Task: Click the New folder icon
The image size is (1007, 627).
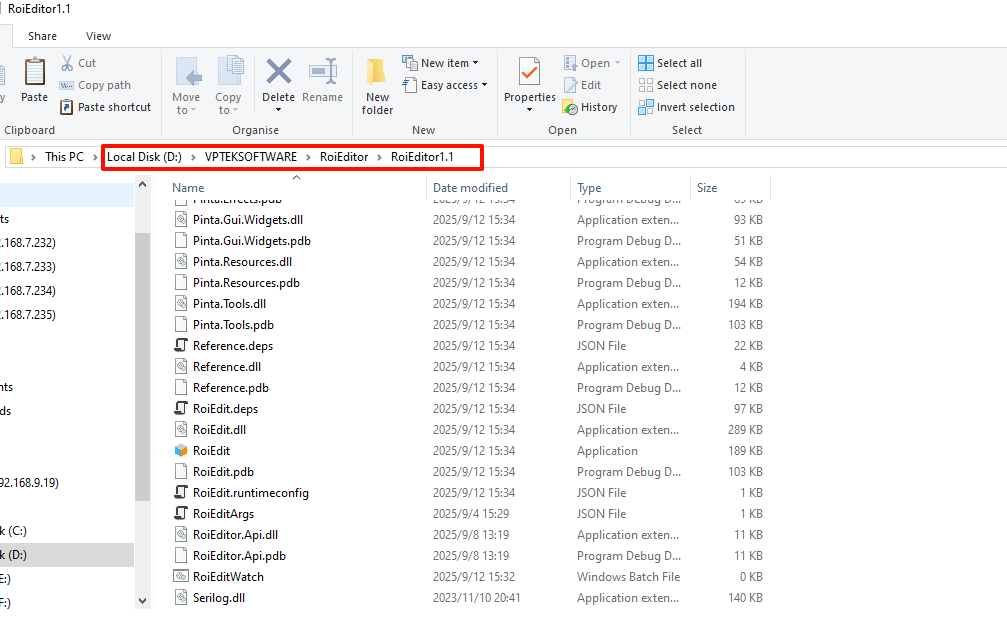Action: (x=377, y=73)
